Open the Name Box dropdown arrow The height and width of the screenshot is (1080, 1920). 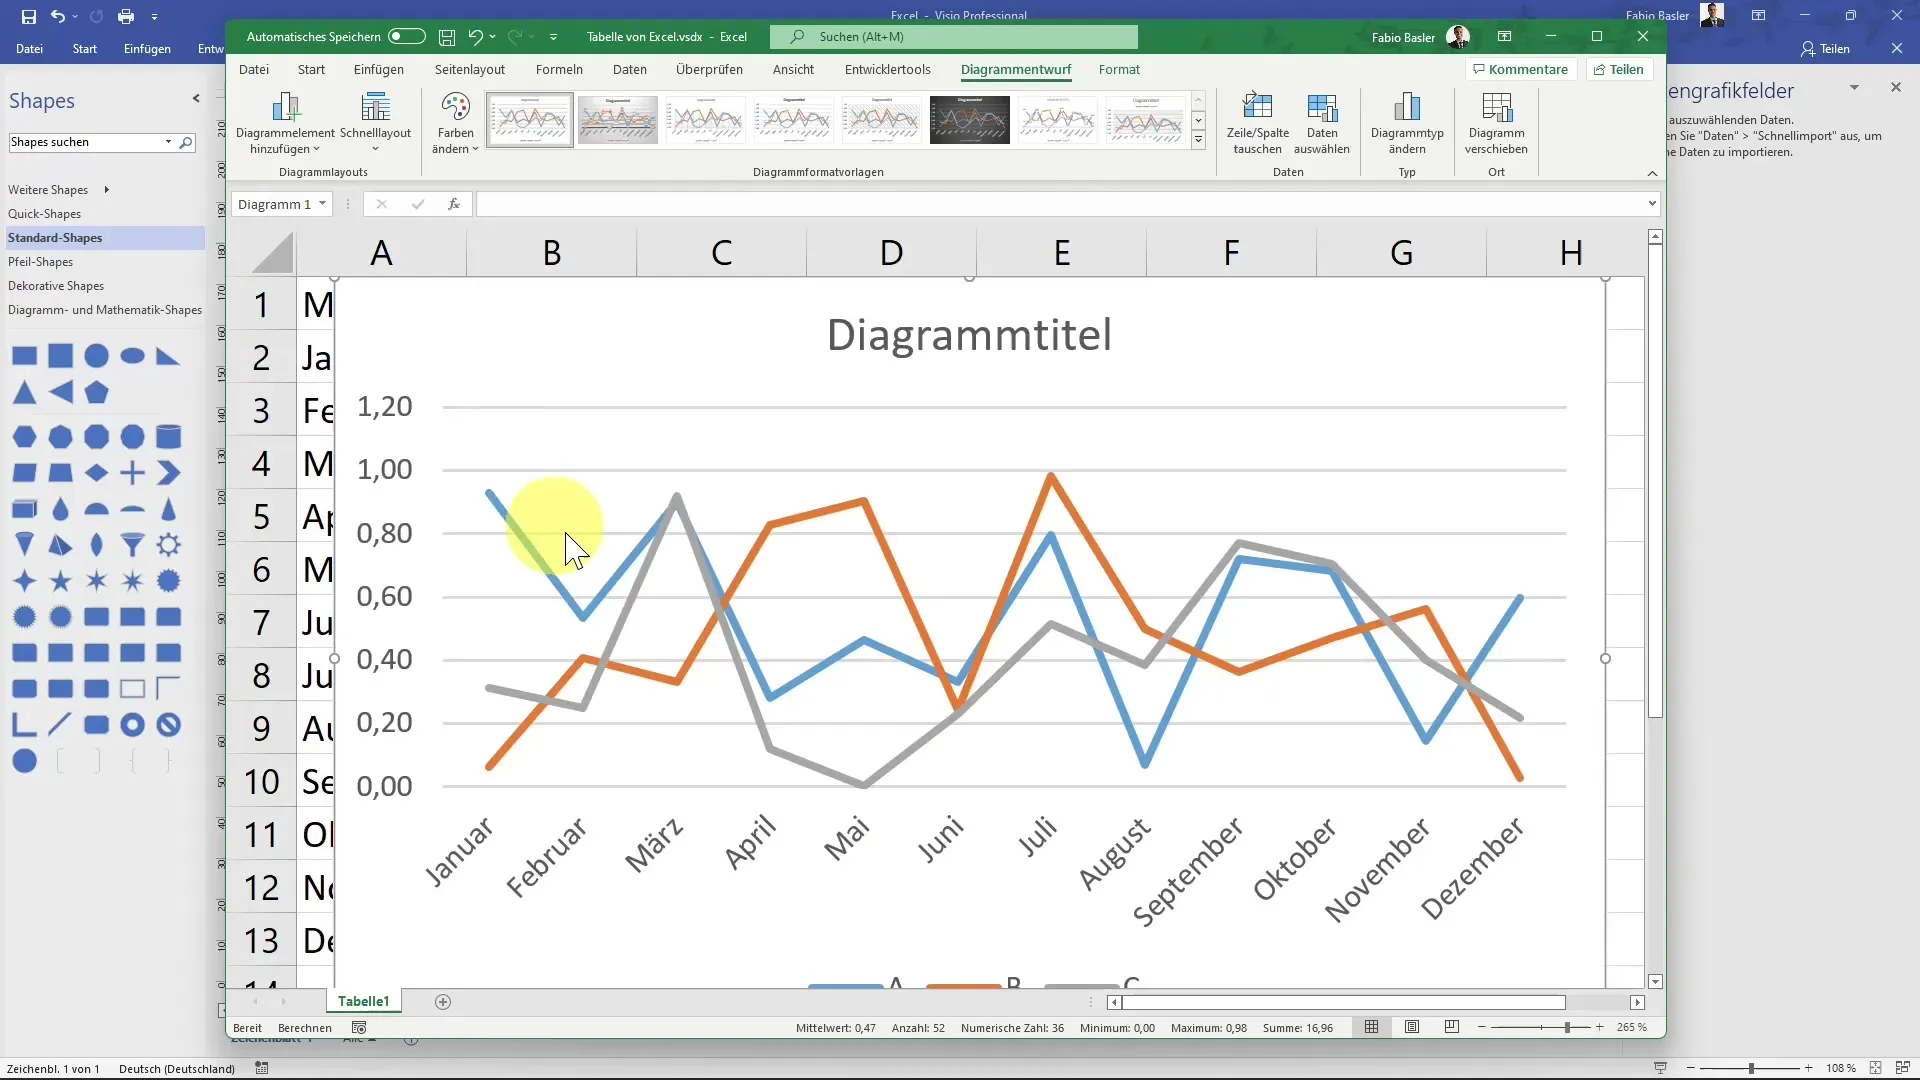point(322,204)
